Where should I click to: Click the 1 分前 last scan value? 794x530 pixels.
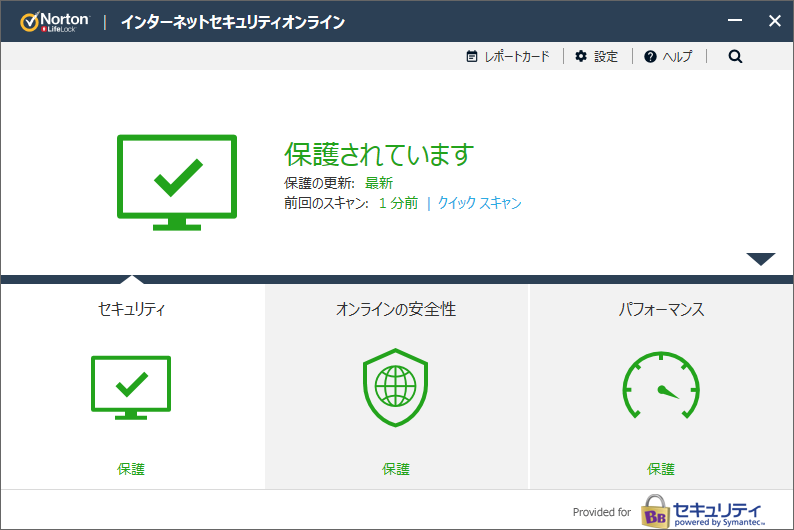coord(399,203)
